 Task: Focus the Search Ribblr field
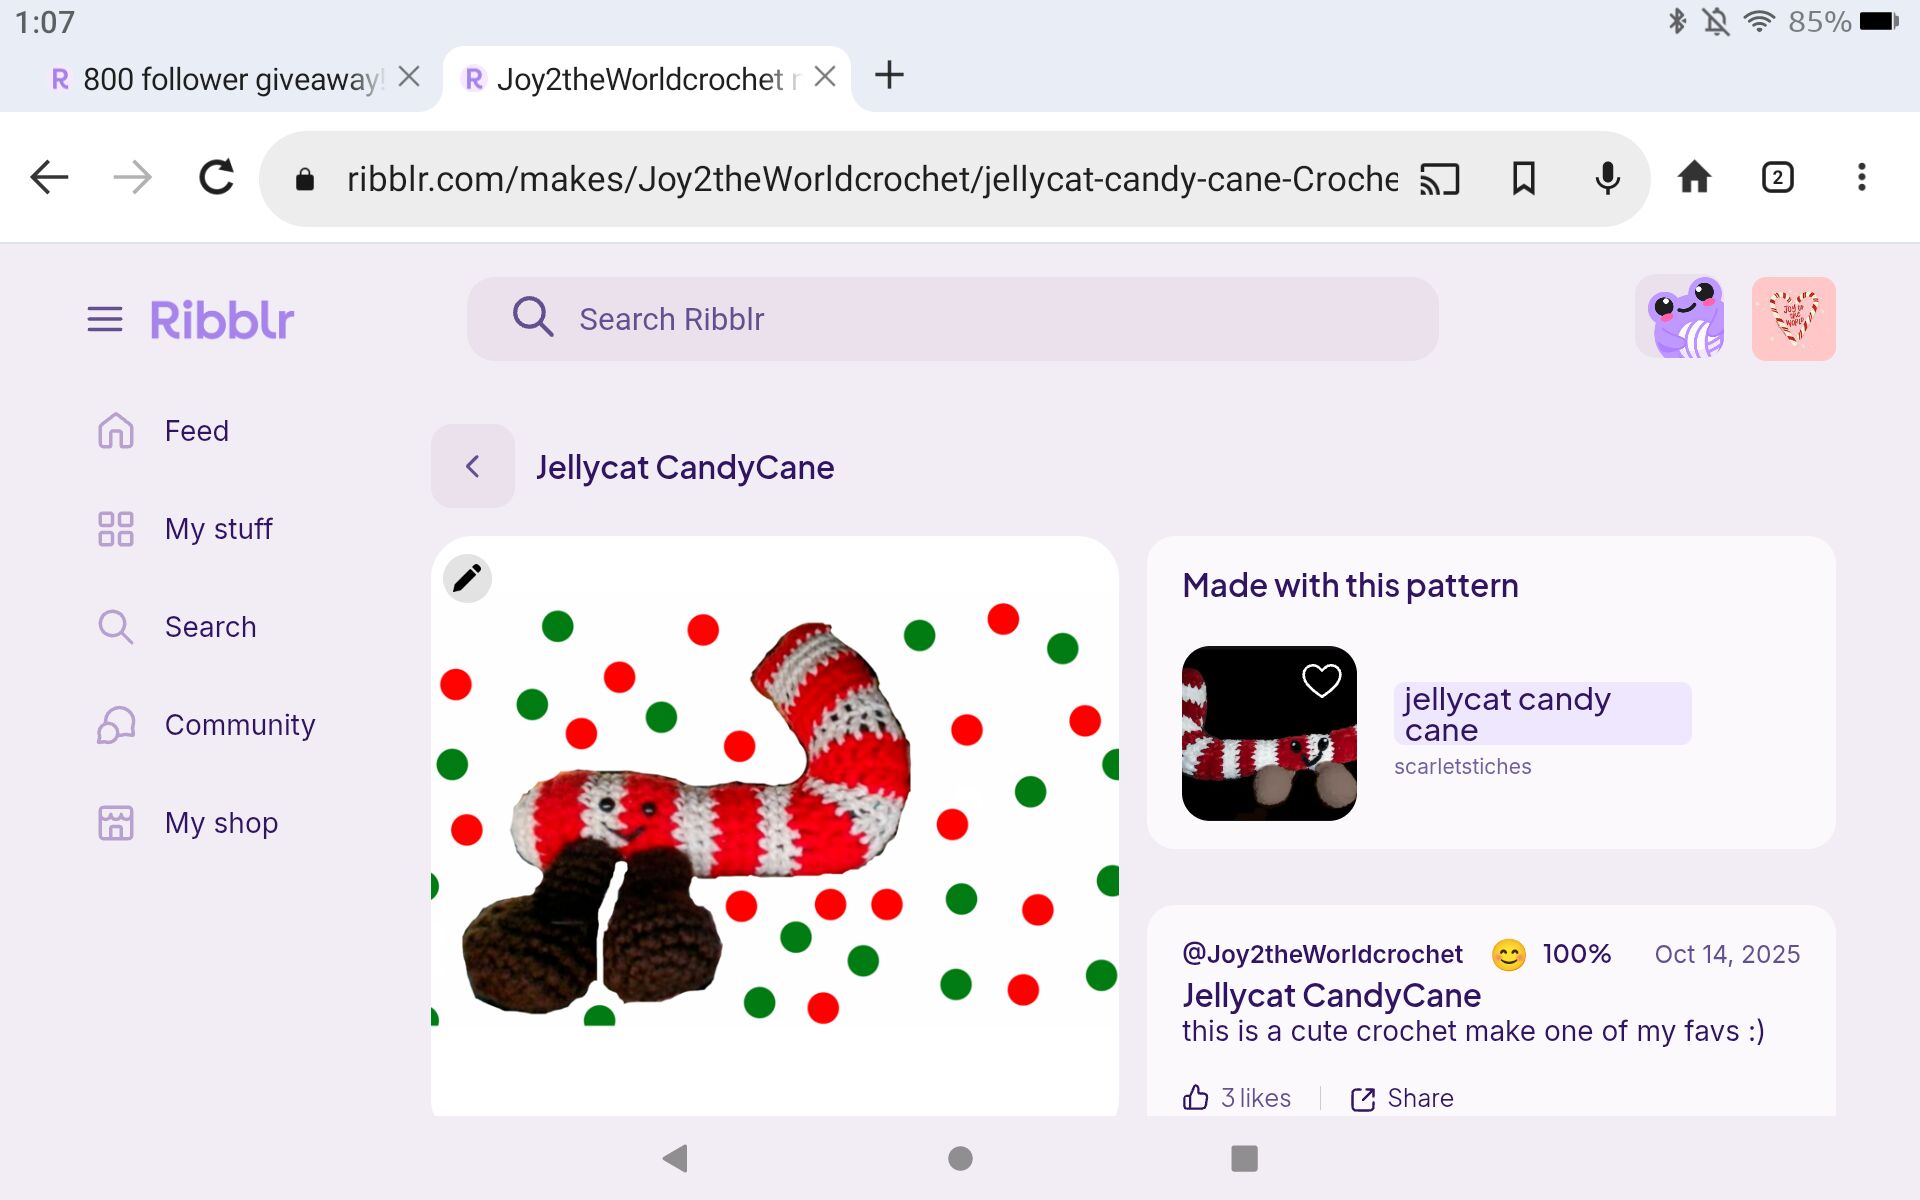pos(950,319)
